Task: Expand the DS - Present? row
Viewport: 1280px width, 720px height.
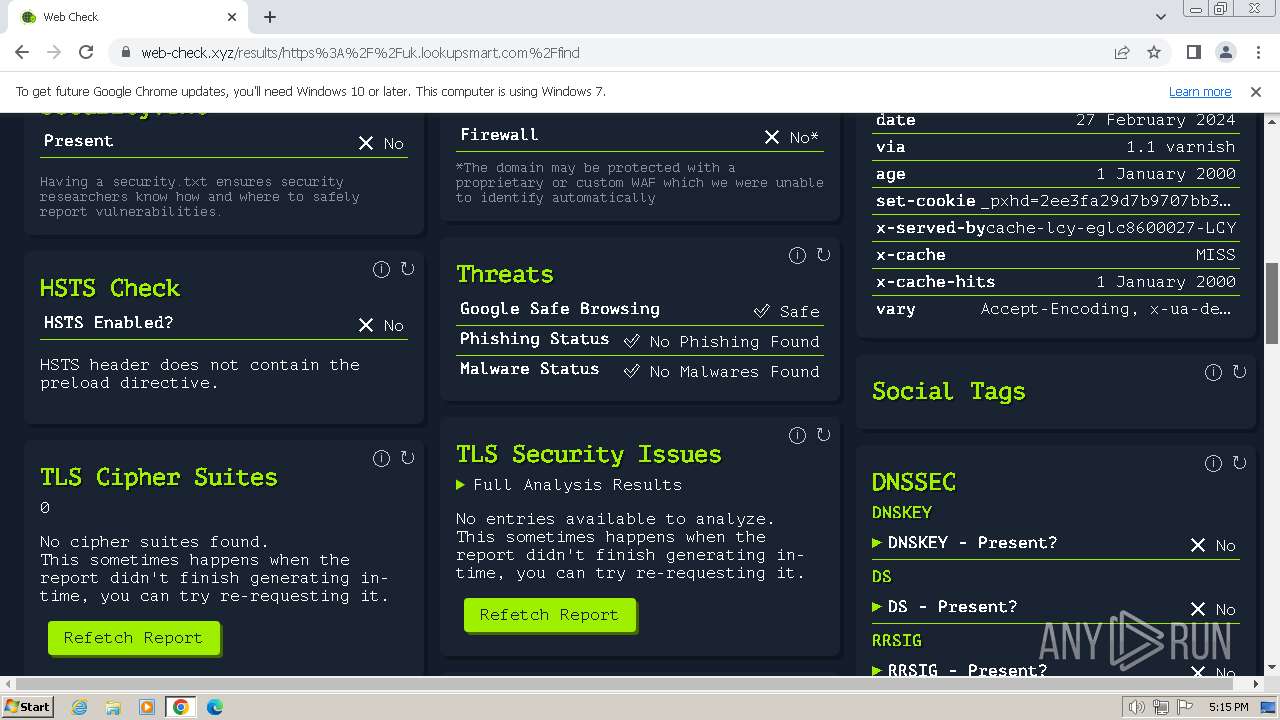Action: [x=945, y=607]
